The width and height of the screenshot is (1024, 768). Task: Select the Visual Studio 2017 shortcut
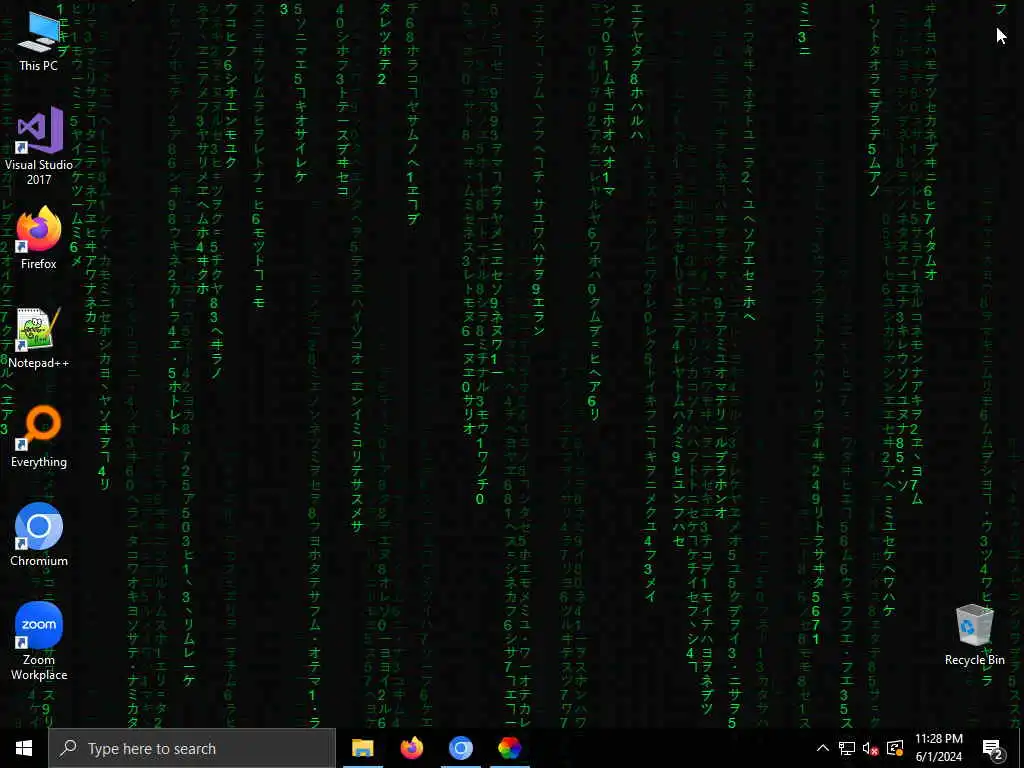point(39,146)
